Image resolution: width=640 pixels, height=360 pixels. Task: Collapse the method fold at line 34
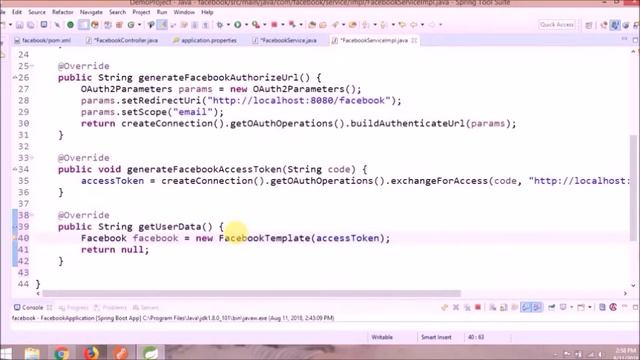(x=15, y=169)
